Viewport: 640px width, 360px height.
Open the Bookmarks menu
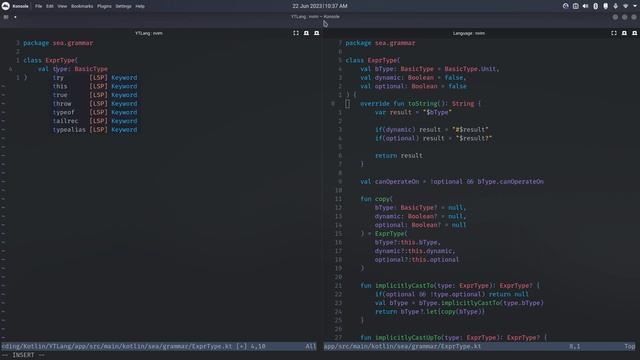[82, 6]
